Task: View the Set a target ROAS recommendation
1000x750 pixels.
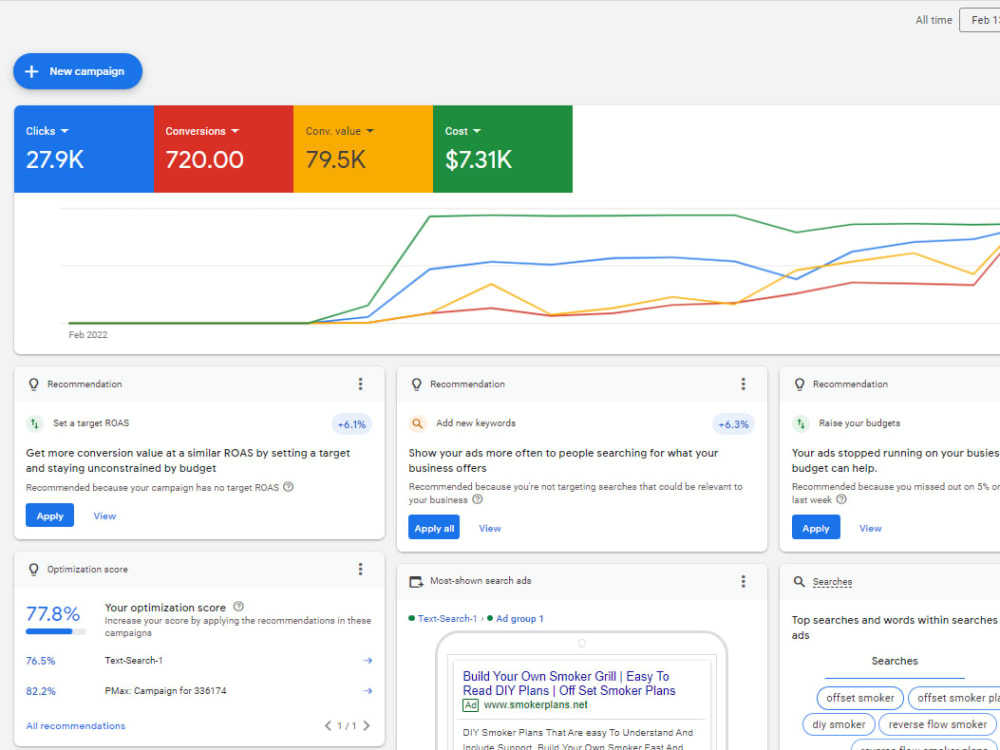Action: 105,516
